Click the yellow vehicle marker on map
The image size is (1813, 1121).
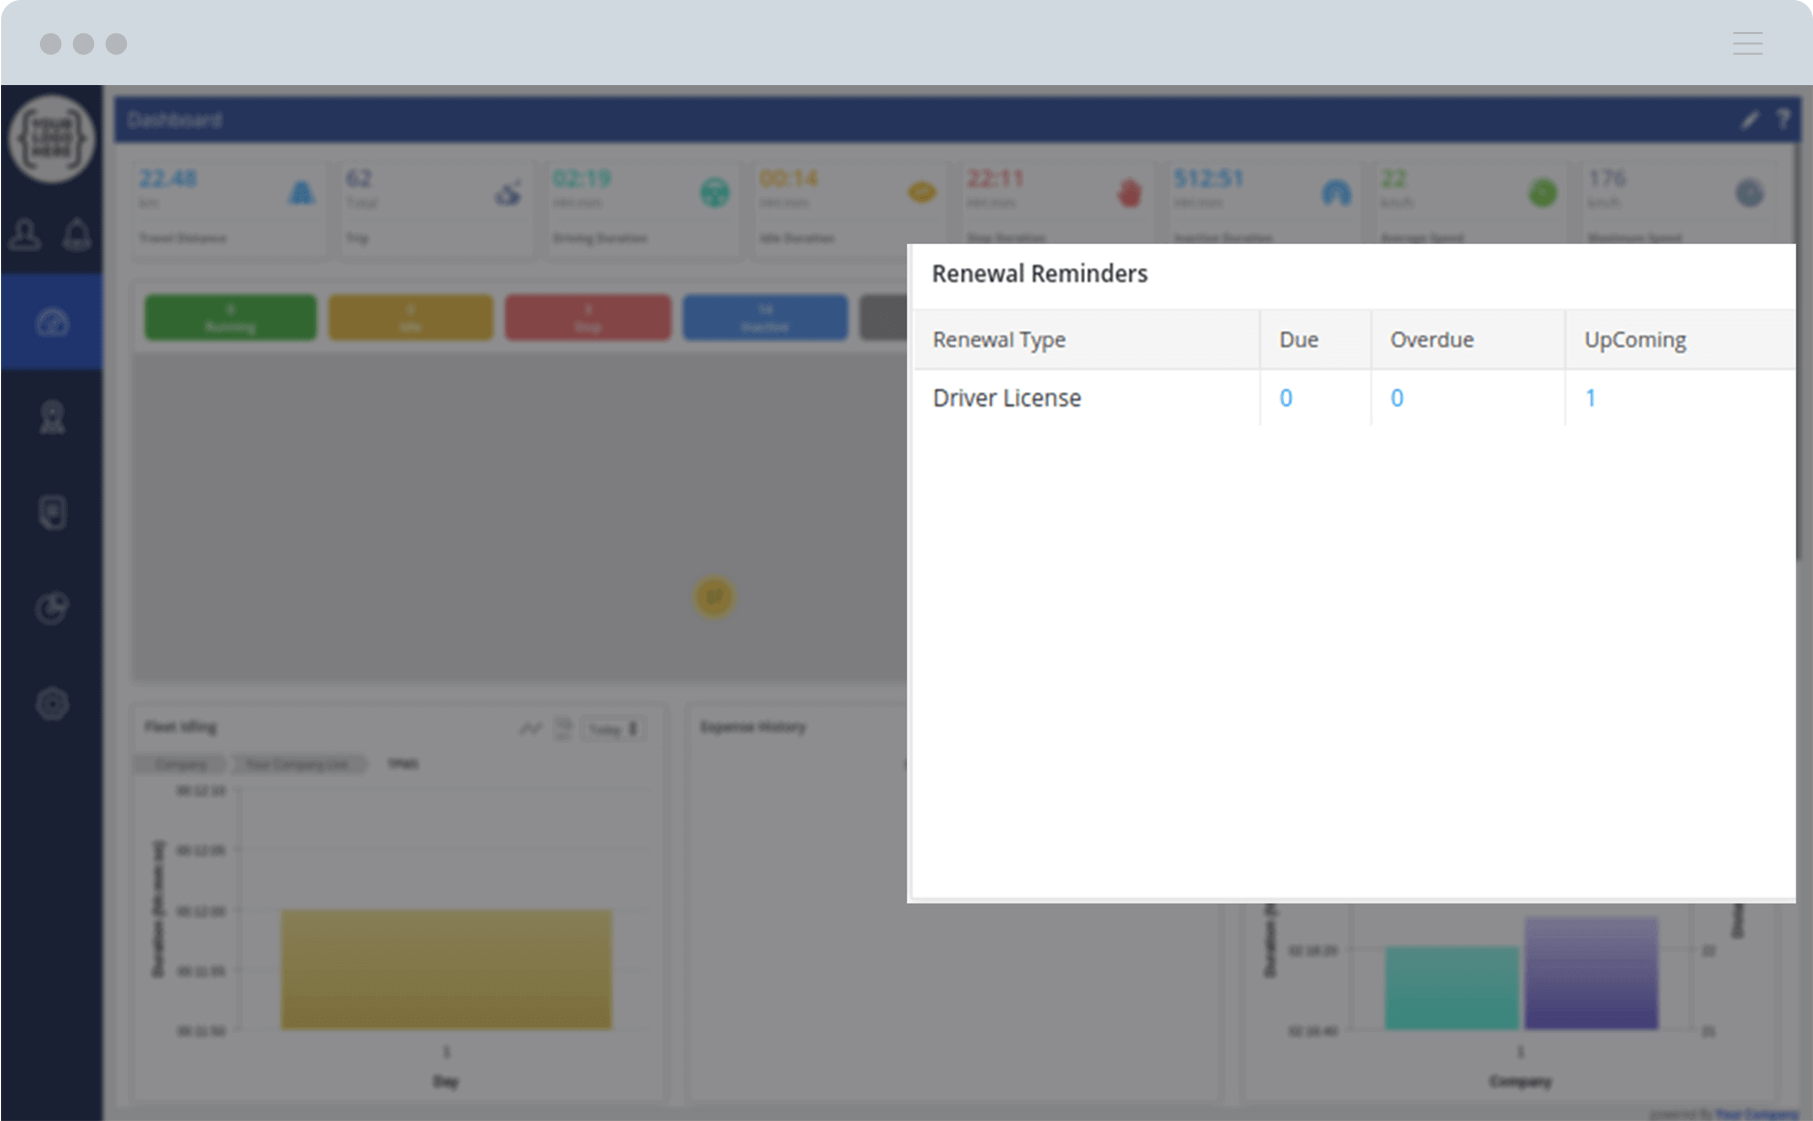point(714,597)
